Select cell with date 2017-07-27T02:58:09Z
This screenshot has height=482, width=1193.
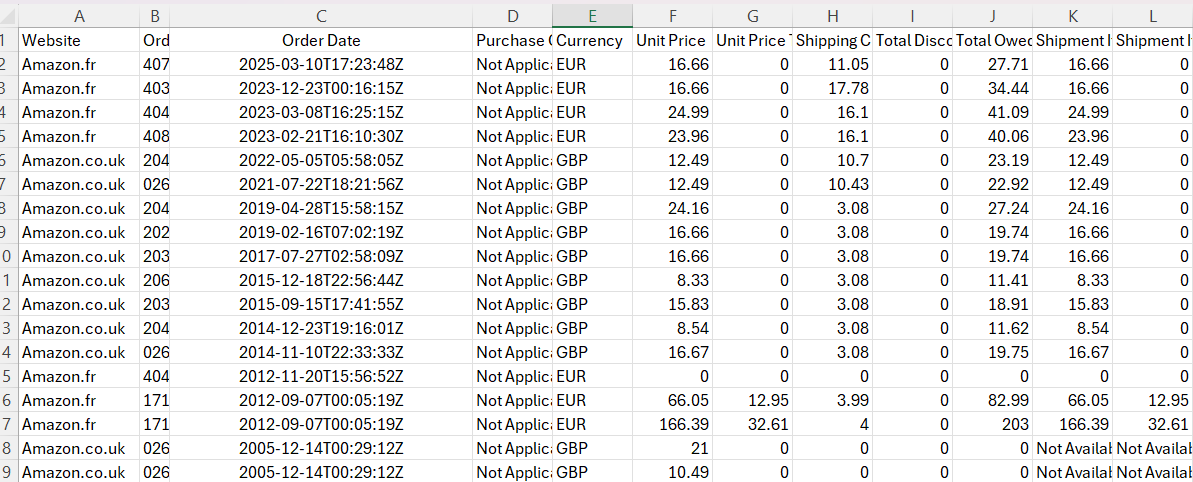pos(321,256)
